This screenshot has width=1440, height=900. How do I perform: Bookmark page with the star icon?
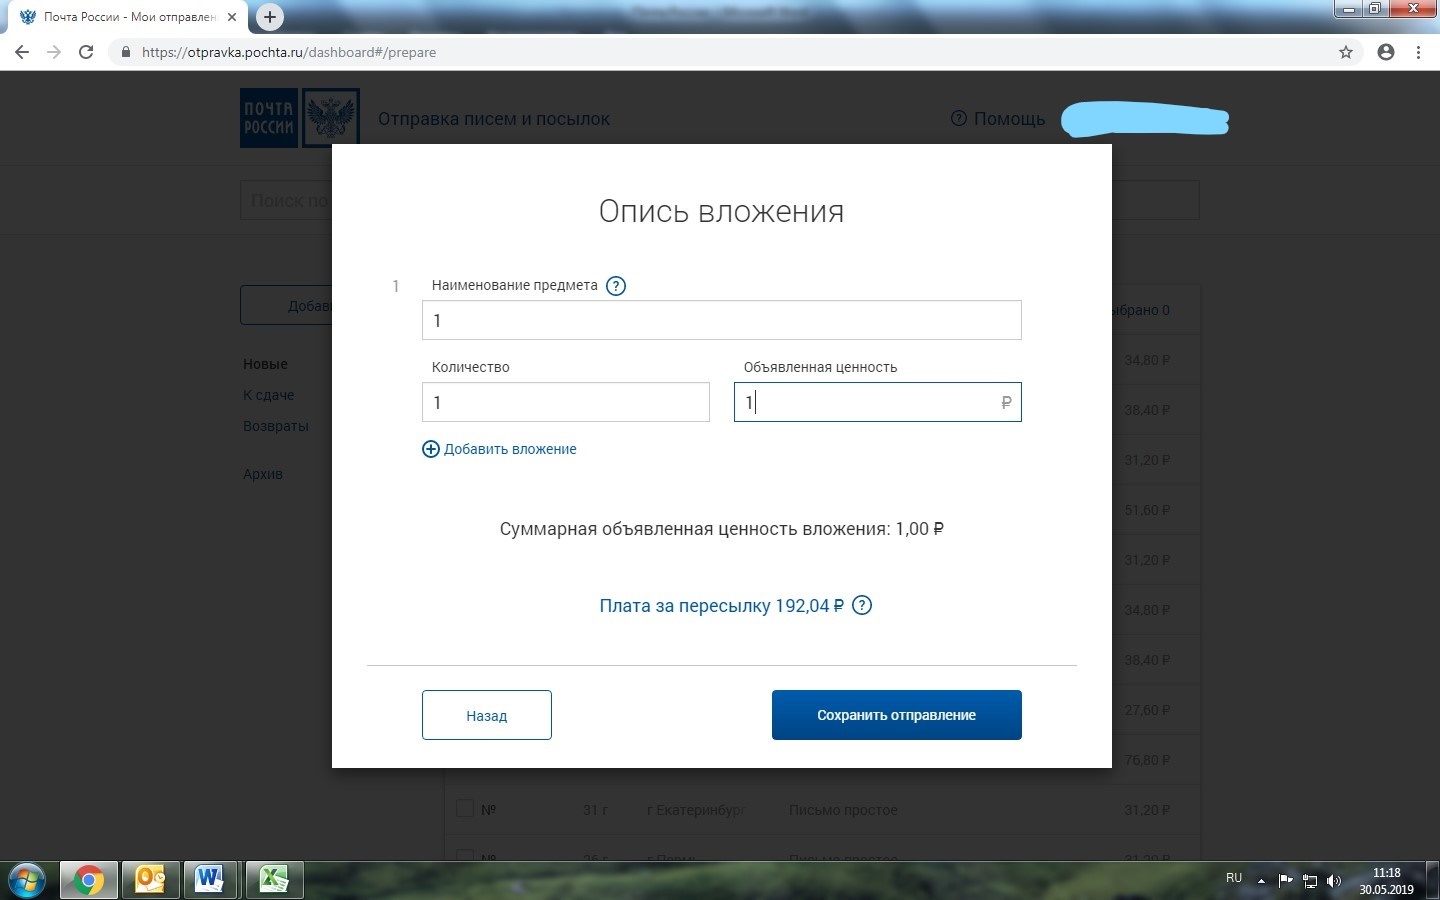pos(1346,52)
